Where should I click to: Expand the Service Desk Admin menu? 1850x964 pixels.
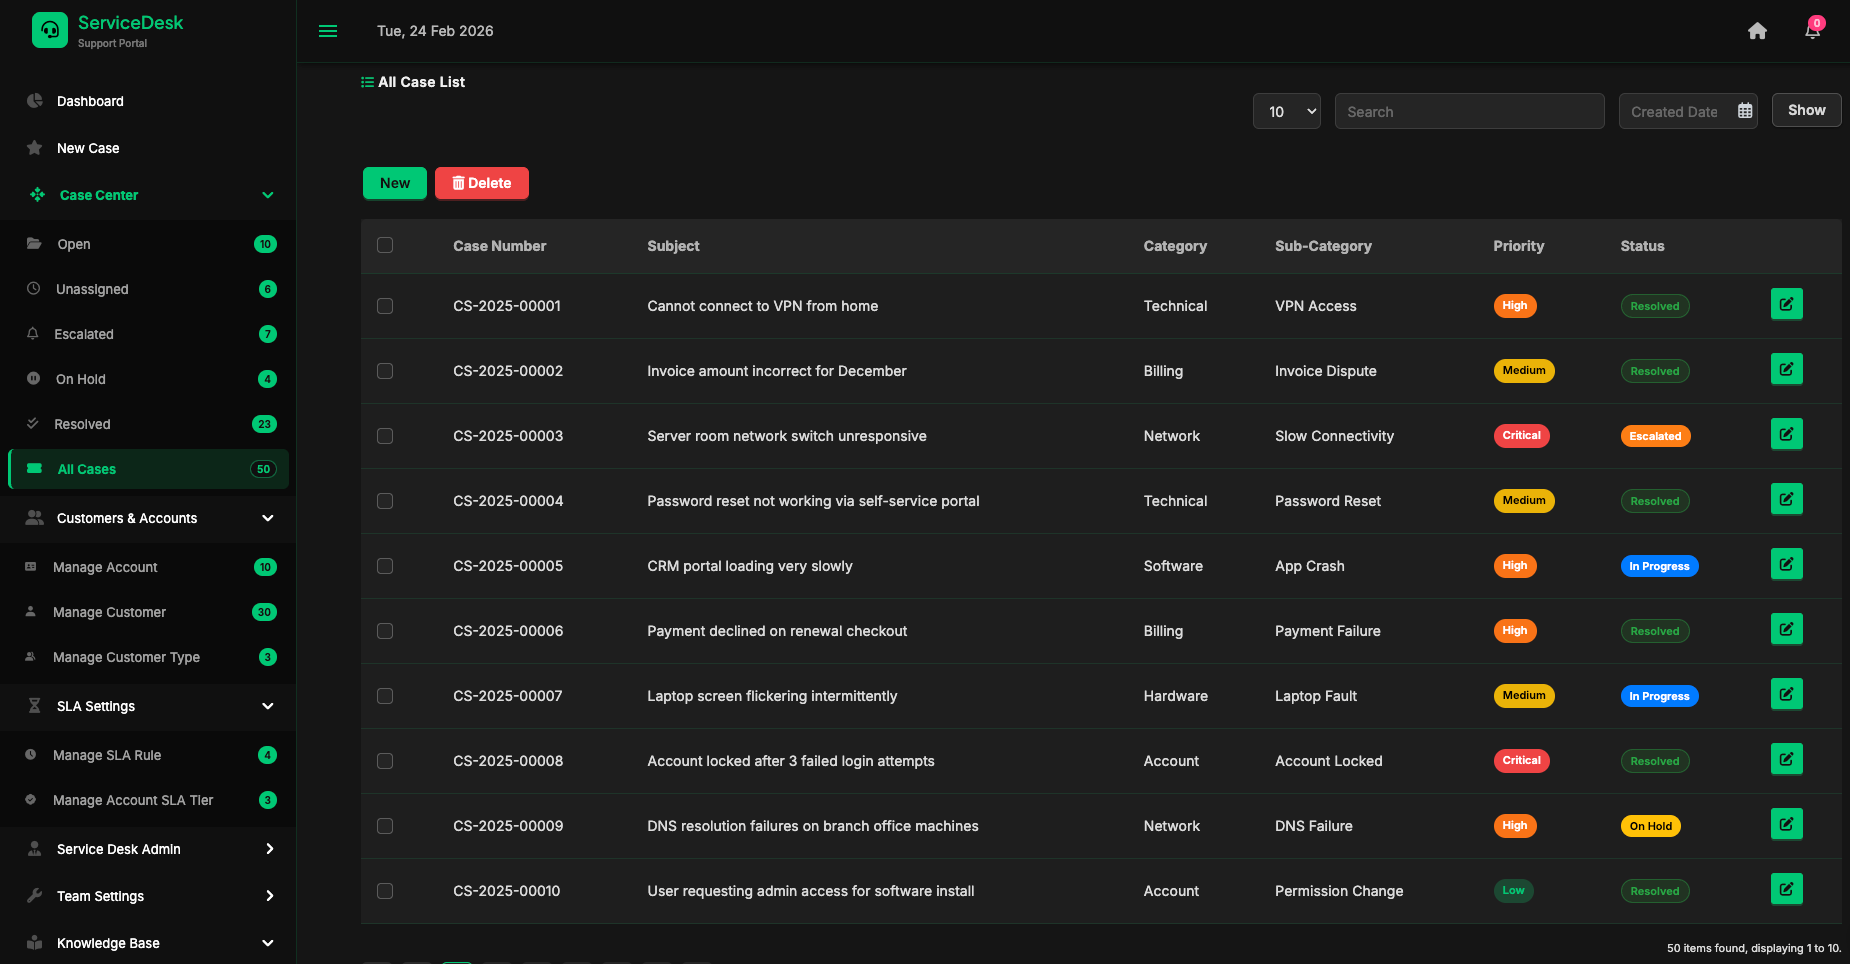tap(150, 849)
